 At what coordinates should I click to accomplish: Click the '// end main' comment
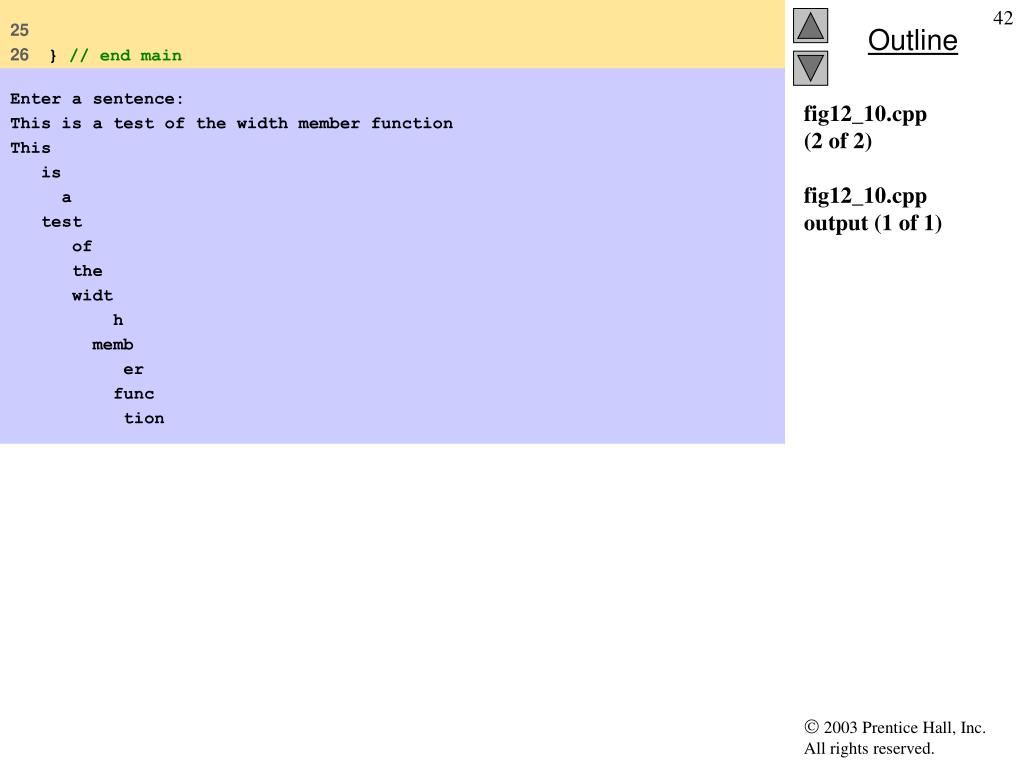click(x=125, y=56)
